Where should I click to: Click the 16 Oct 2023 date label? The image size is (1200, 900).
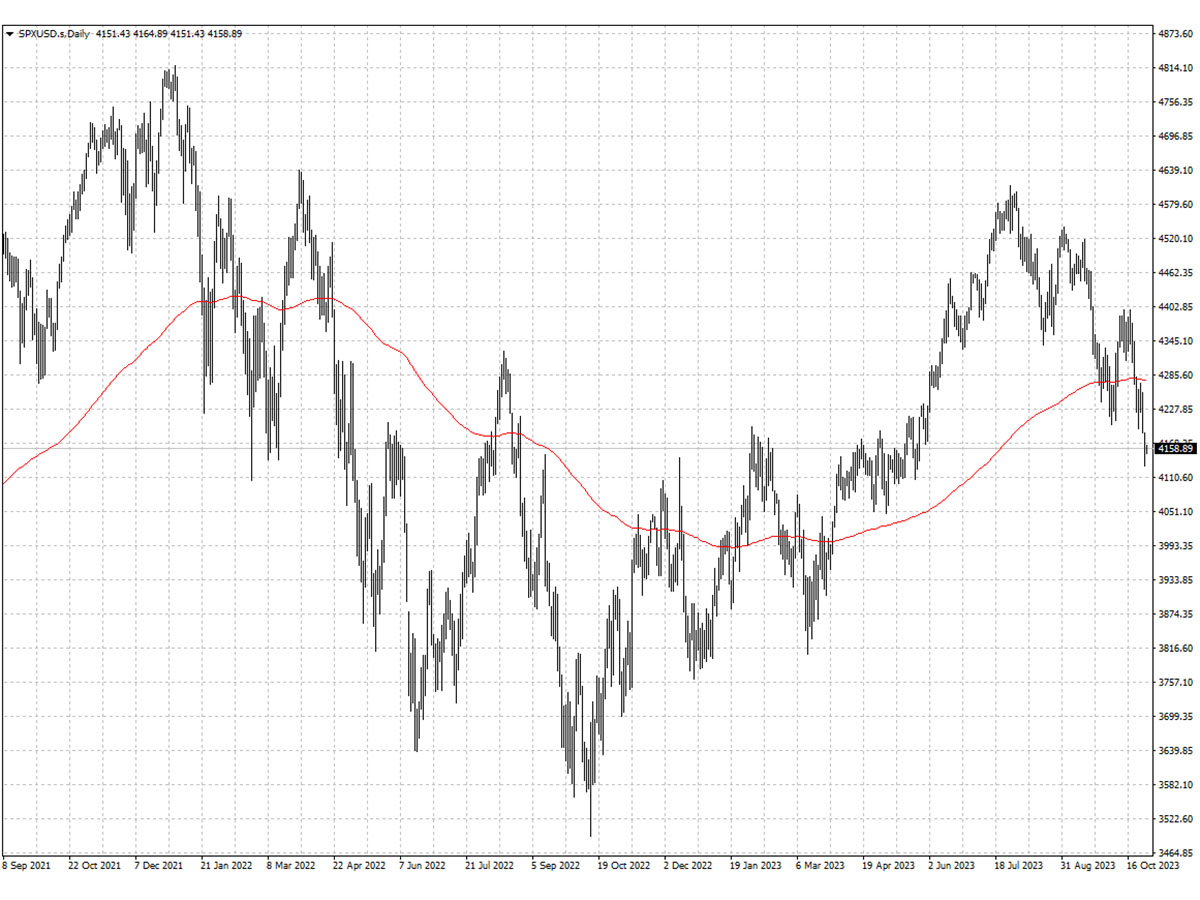click(1152, 864)
